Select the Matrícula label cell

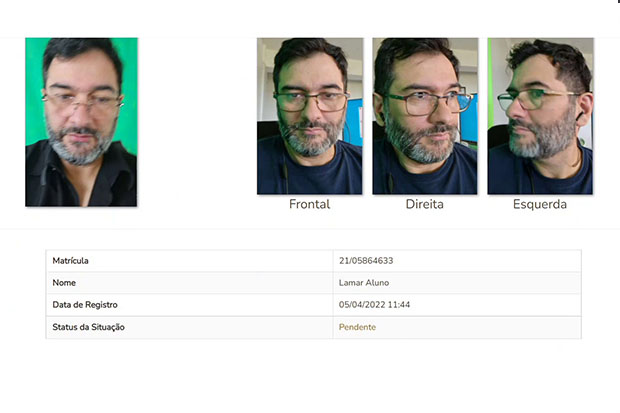pyautogui.click(x=189, y=261)
